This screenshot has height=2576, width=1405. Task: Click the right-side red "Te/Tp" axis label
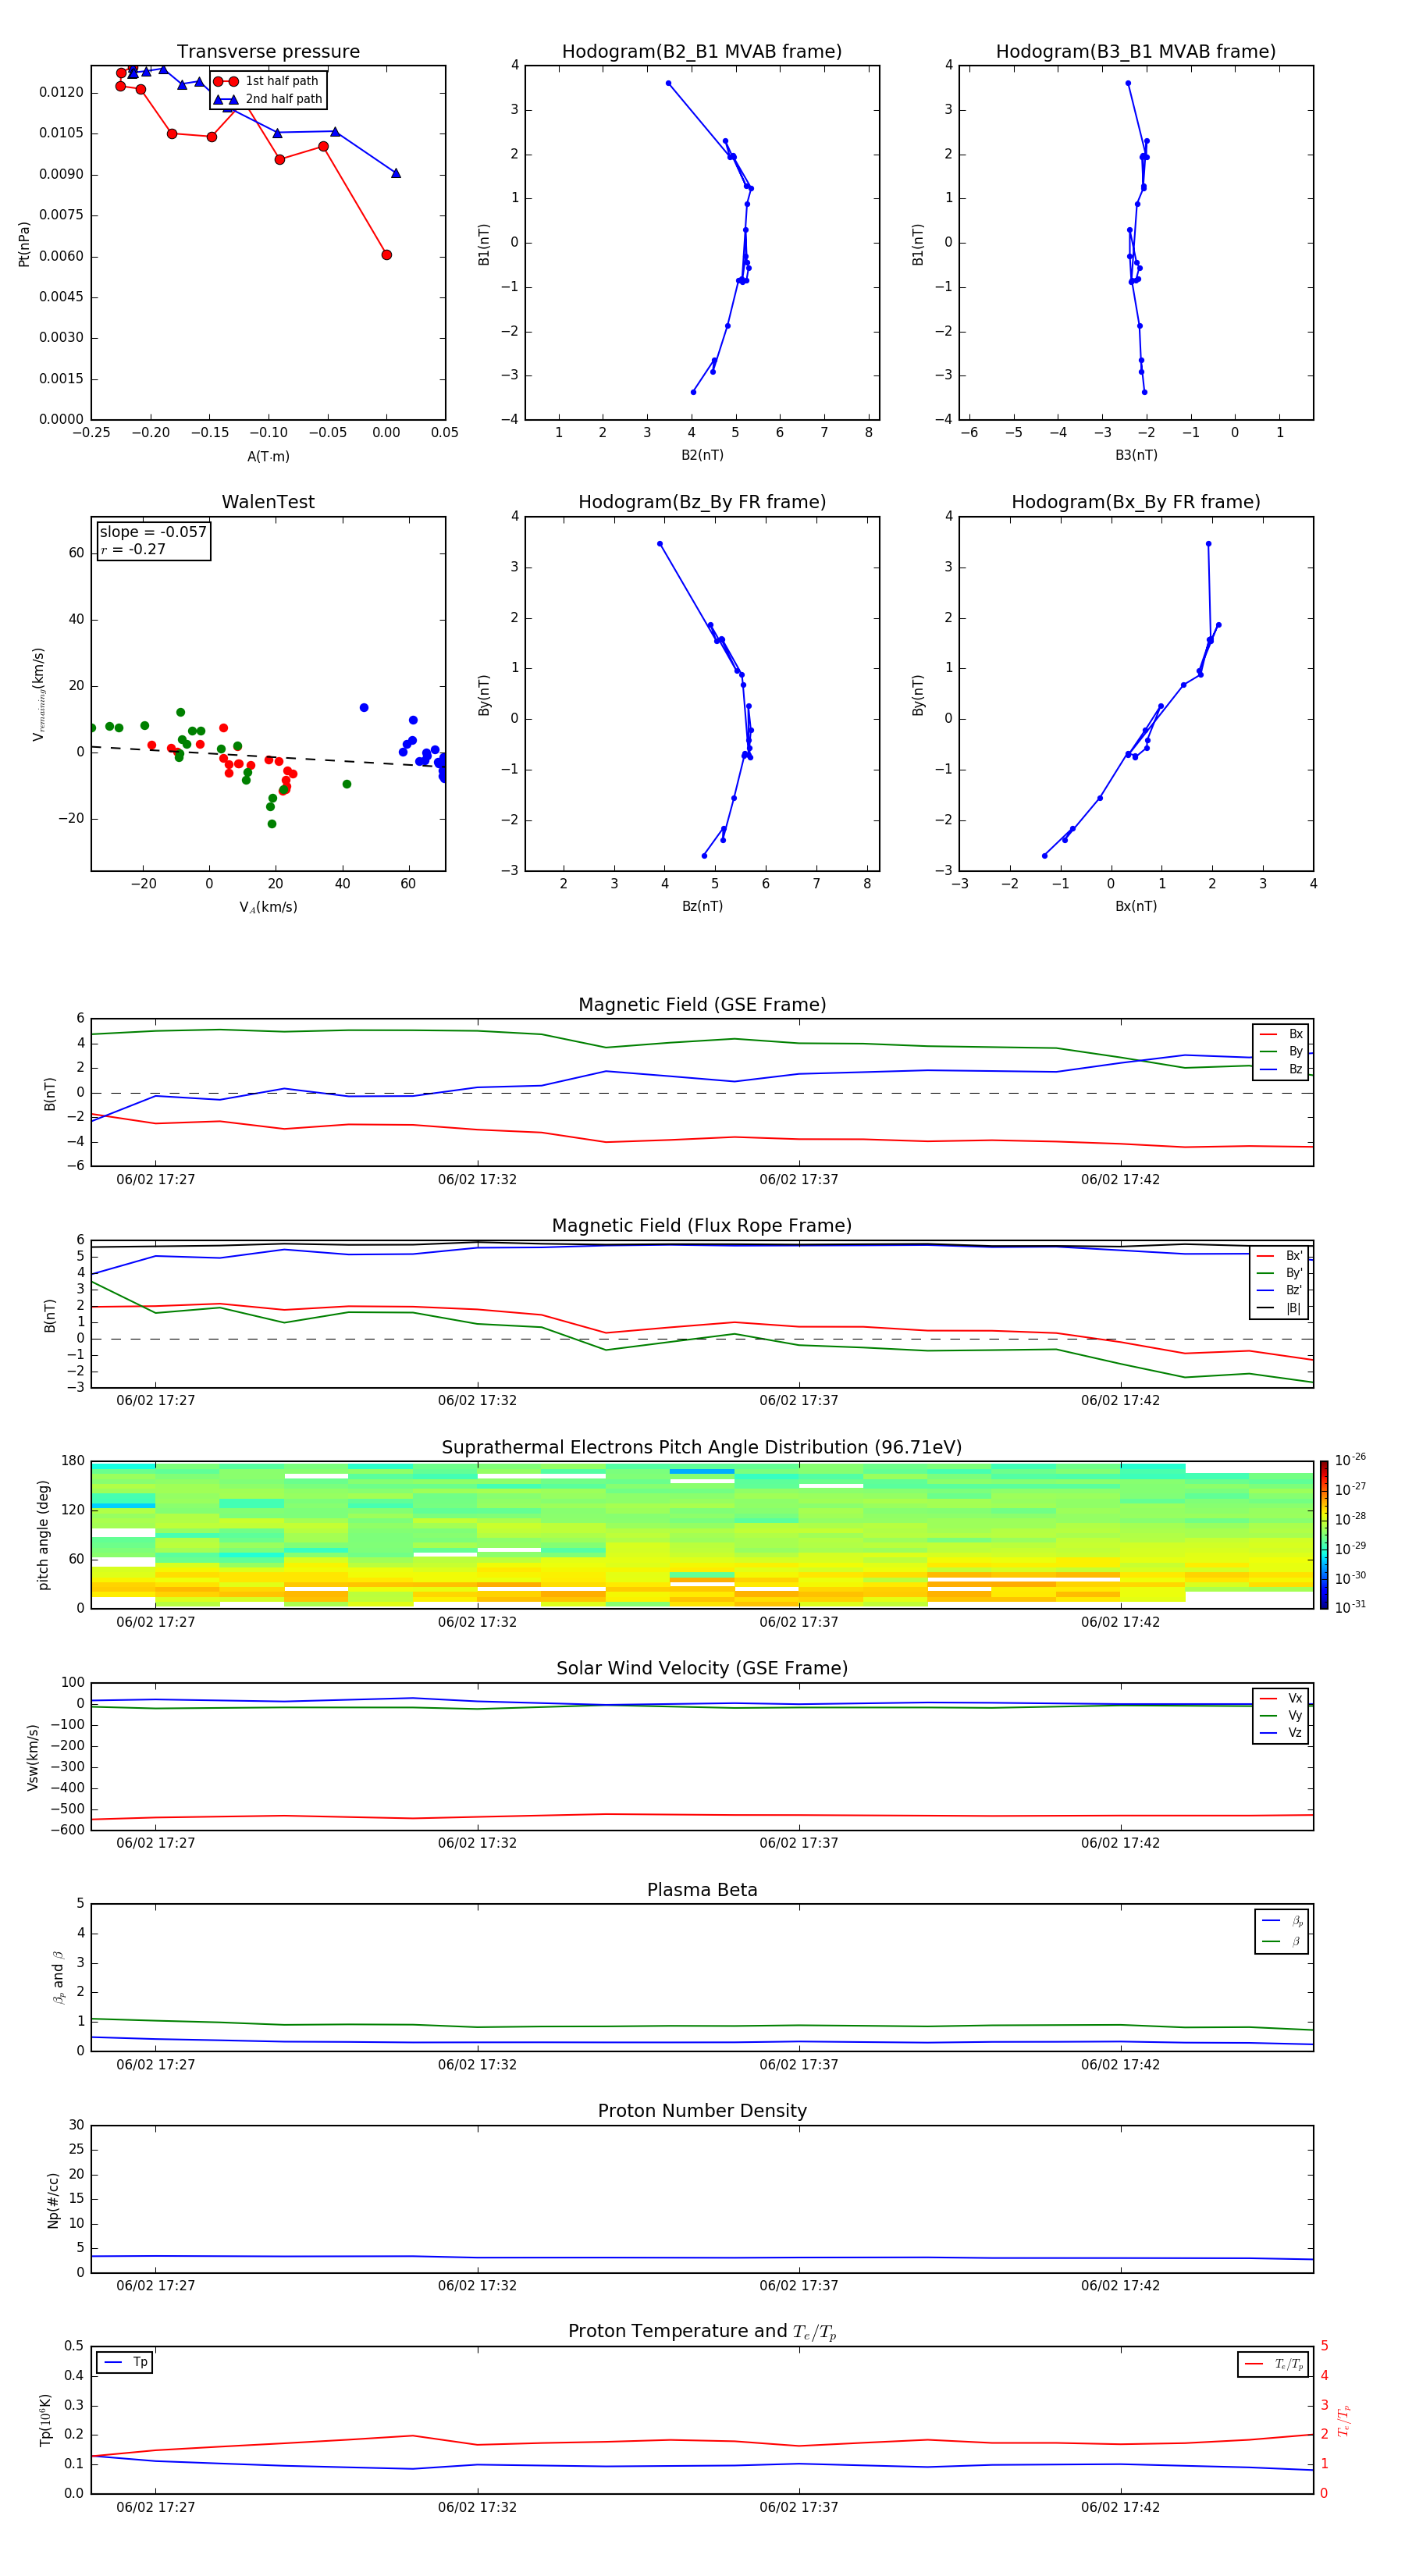(1344, 2421)
